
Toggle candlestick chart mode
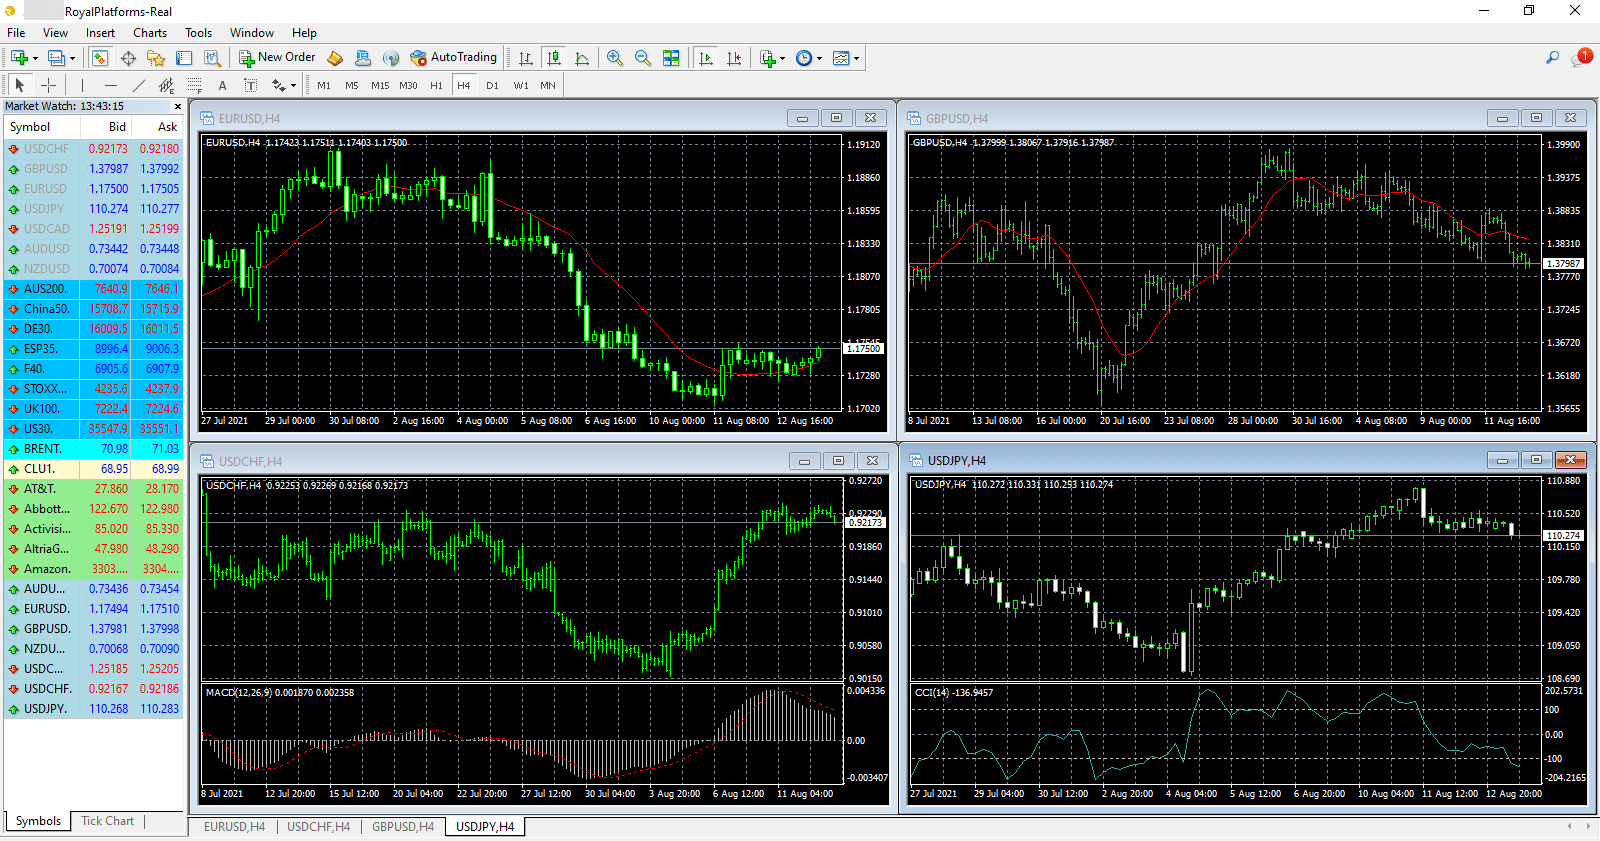click(553, 58)
